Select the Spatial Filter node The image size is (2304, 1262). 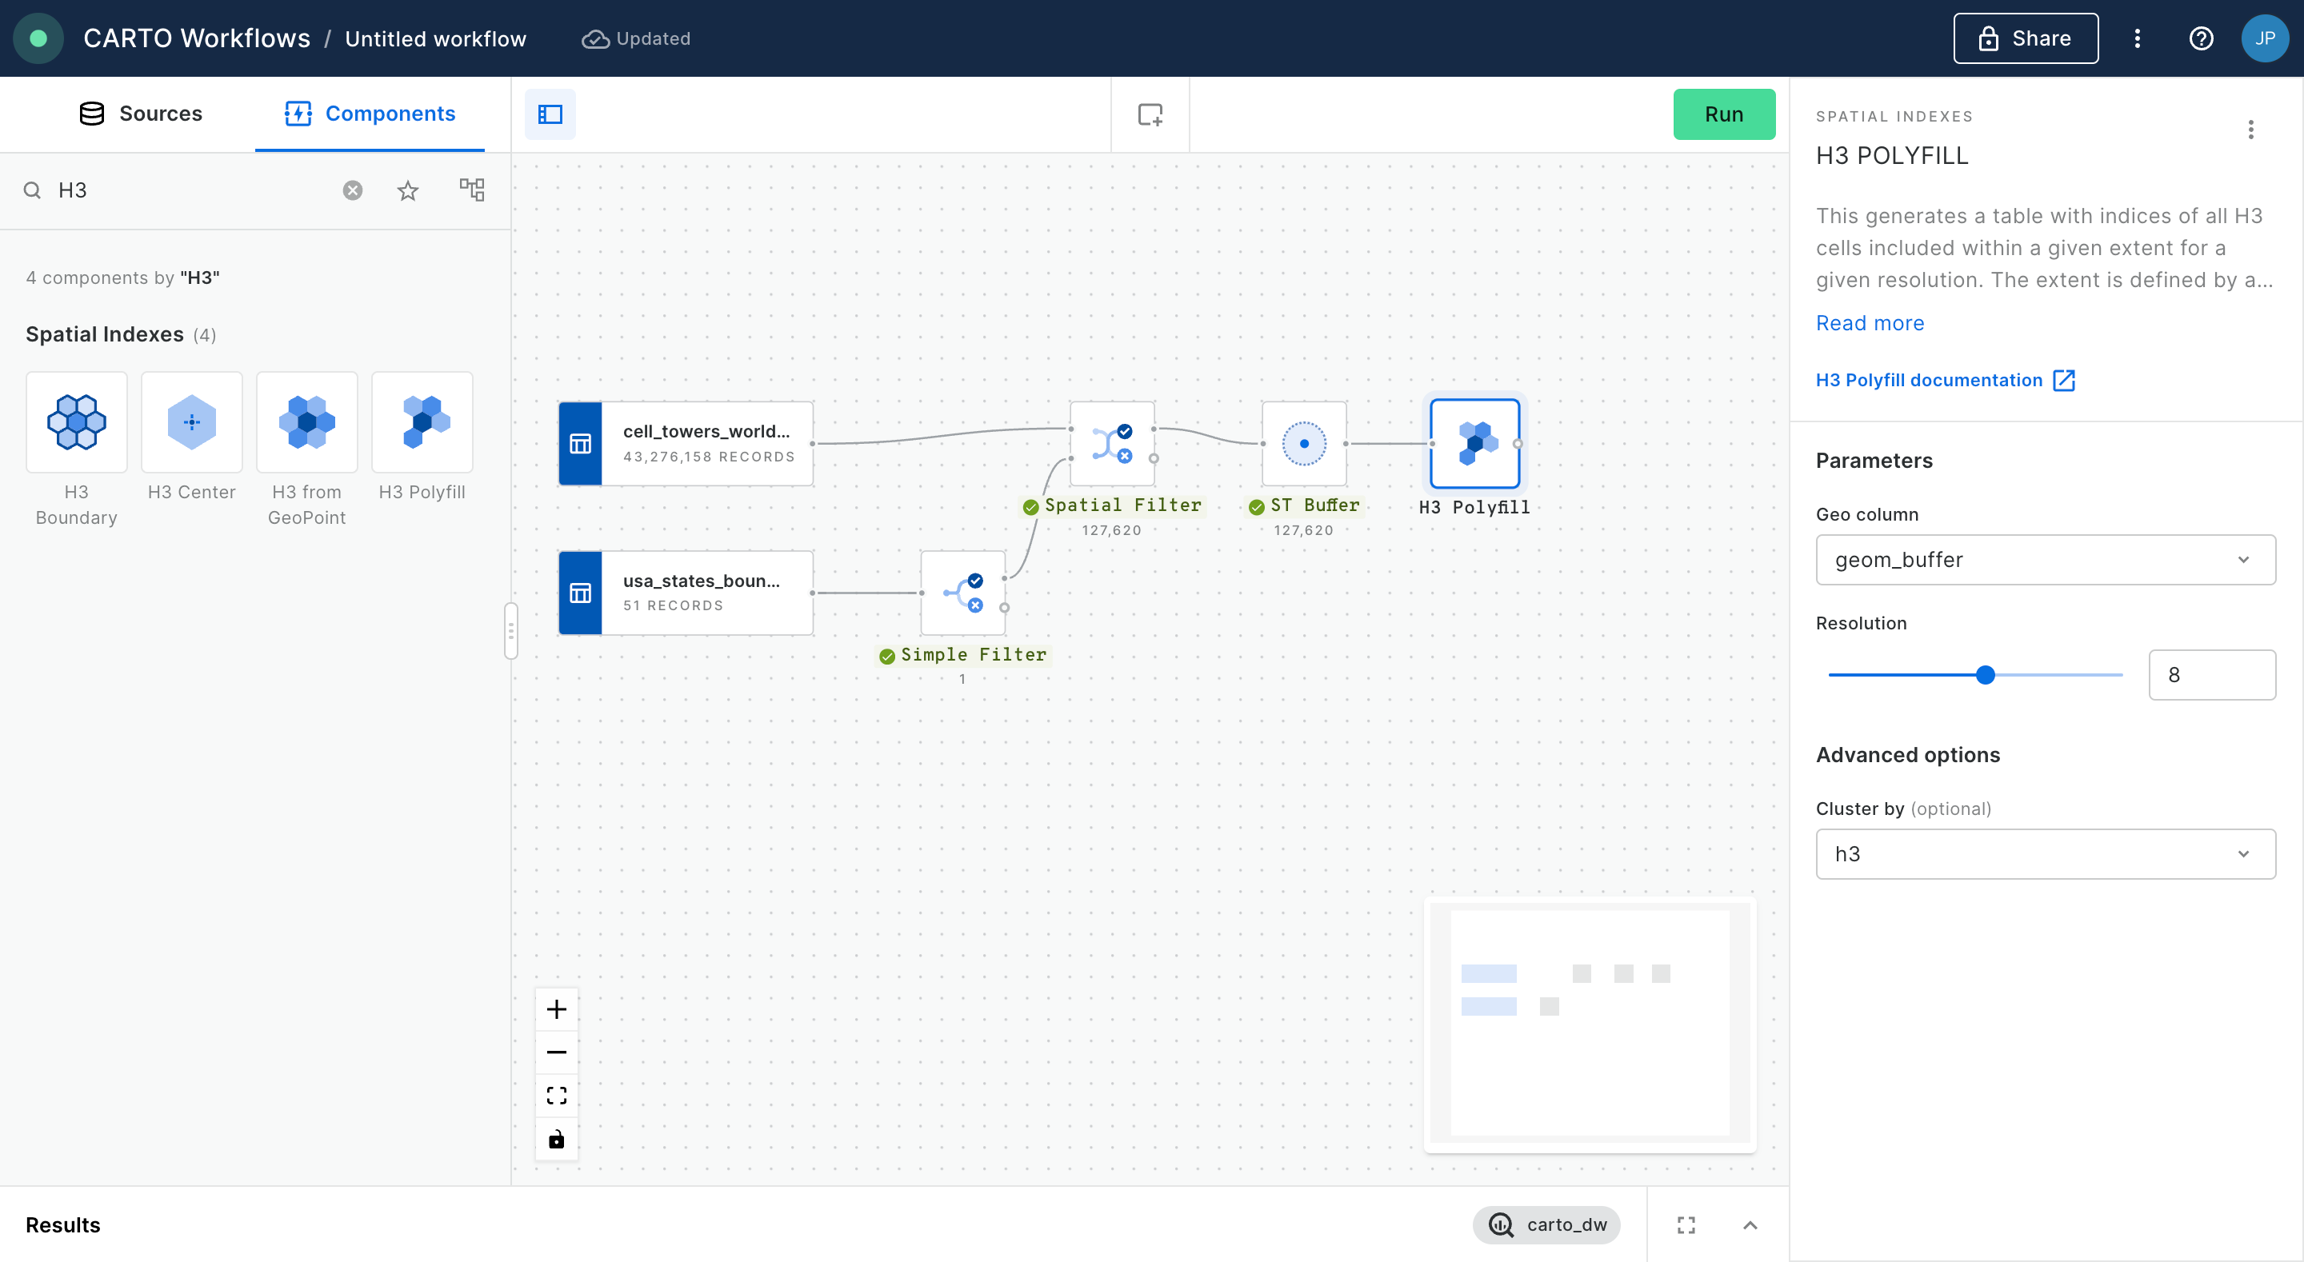tap(1111, 444)
